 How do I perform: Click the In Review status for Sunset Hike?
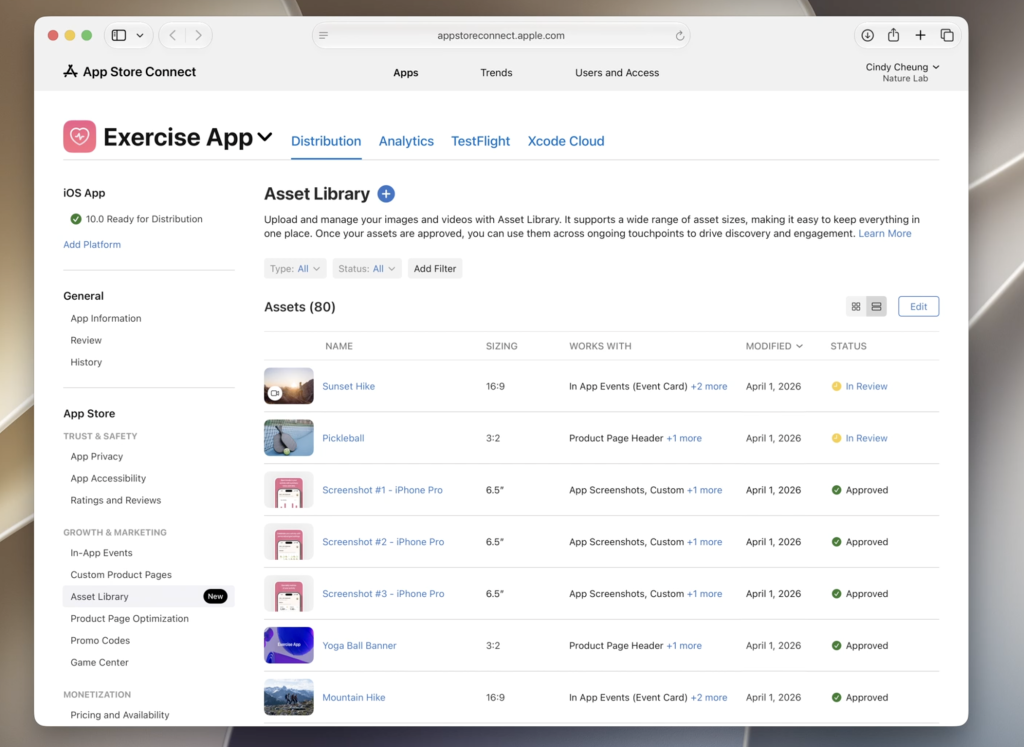coord(859,386)
